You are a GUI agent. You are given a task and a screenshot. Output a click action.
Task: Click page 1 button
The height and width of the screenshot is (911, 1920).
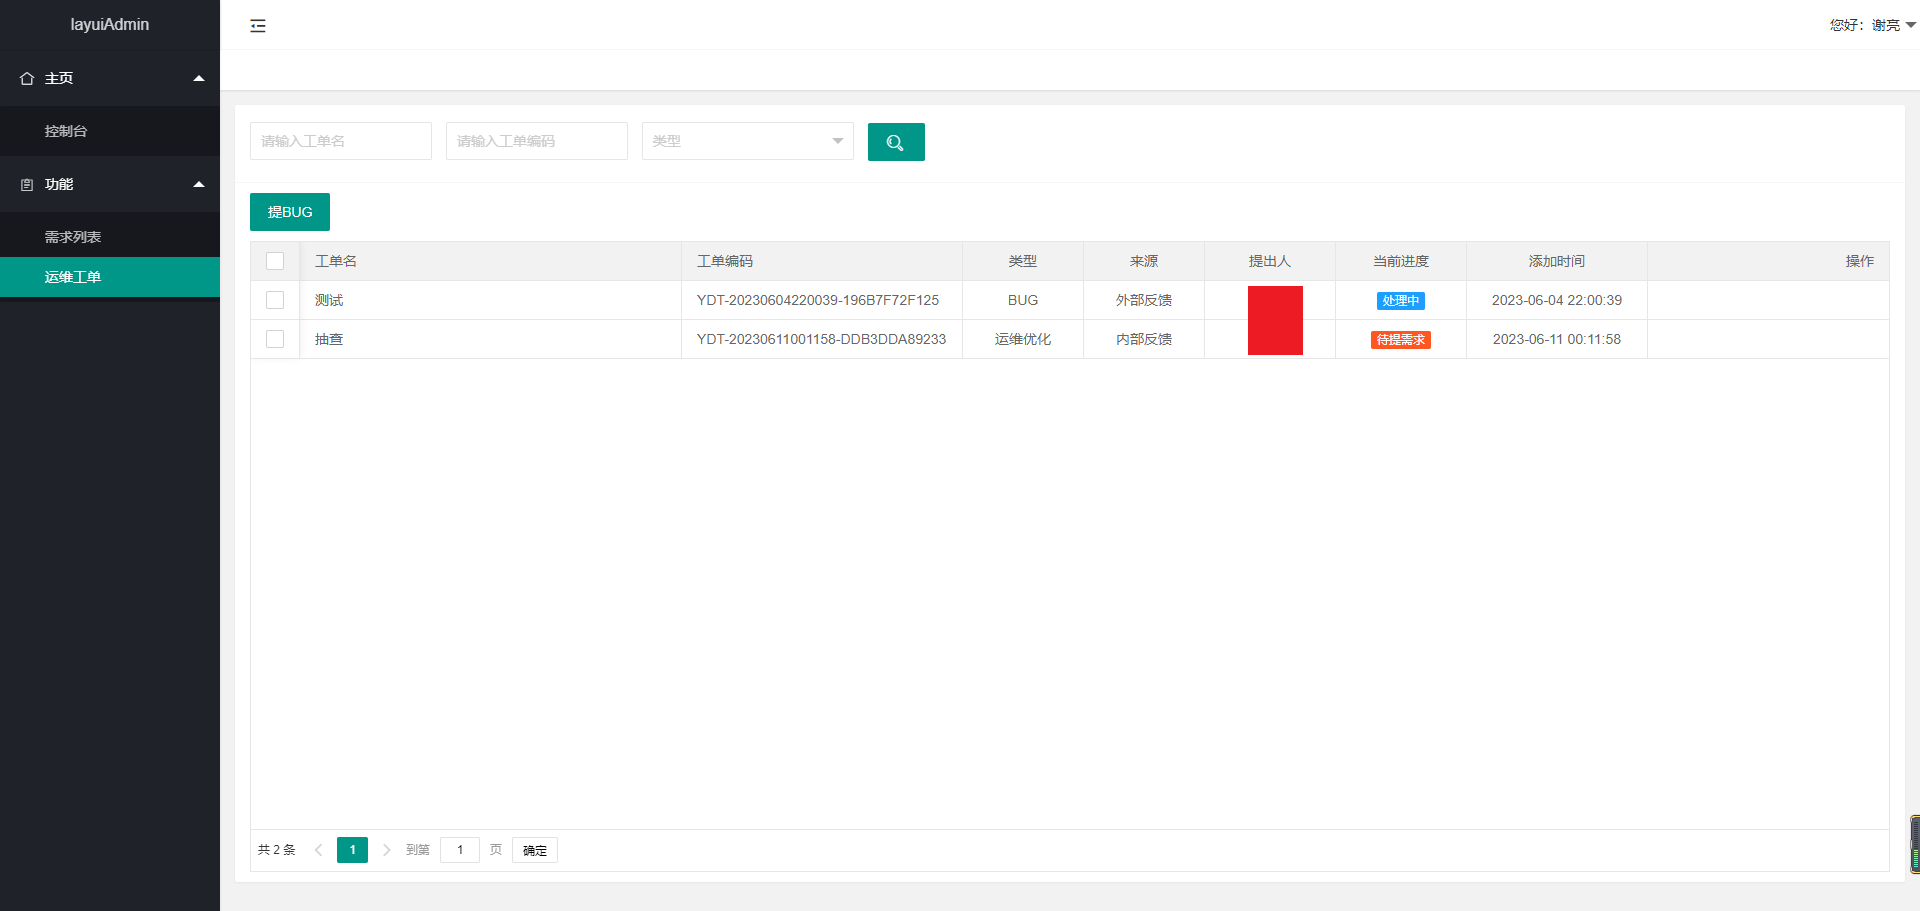pyautogui.click(x=352, y=850)
